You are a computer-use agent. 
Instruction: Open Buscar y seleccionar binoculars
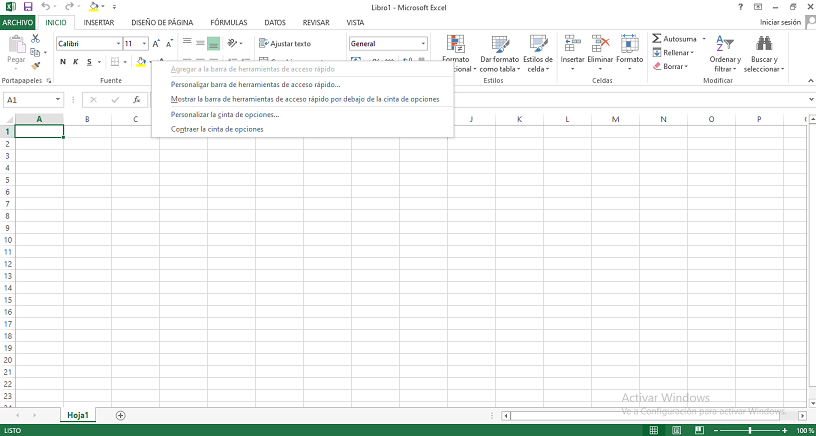pyautogui.click(x=764, y=54)
